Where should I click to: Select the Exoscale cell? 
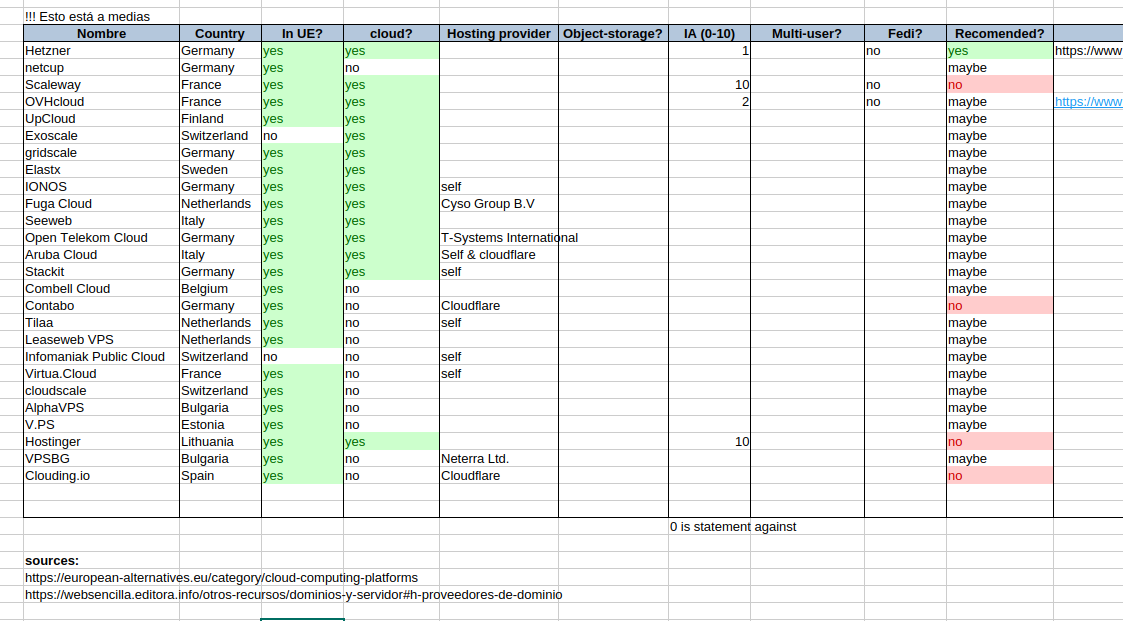[101, 136]
